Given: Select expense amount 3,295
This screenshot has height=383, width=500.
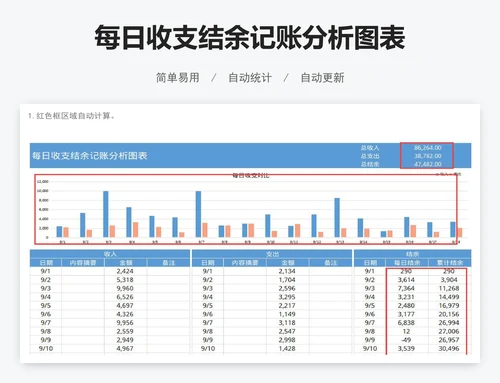Looking at the screenshot, I should [287, 297].
